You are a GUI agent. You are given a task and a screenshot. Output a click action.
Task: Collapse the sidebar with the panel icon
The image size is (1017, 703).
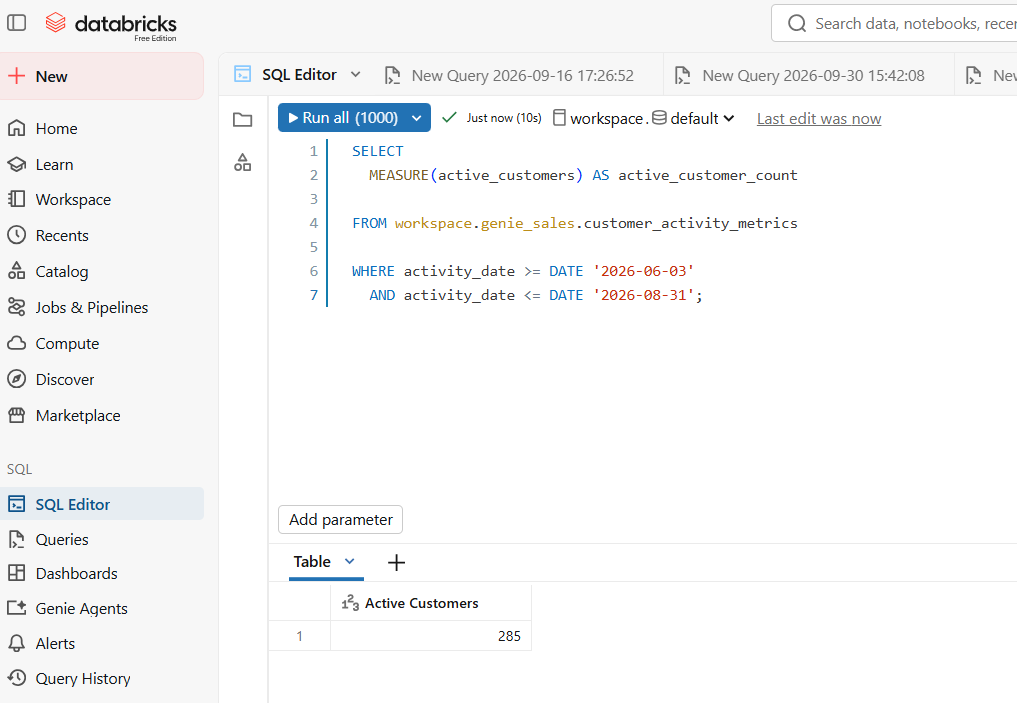tap(17, 23)
